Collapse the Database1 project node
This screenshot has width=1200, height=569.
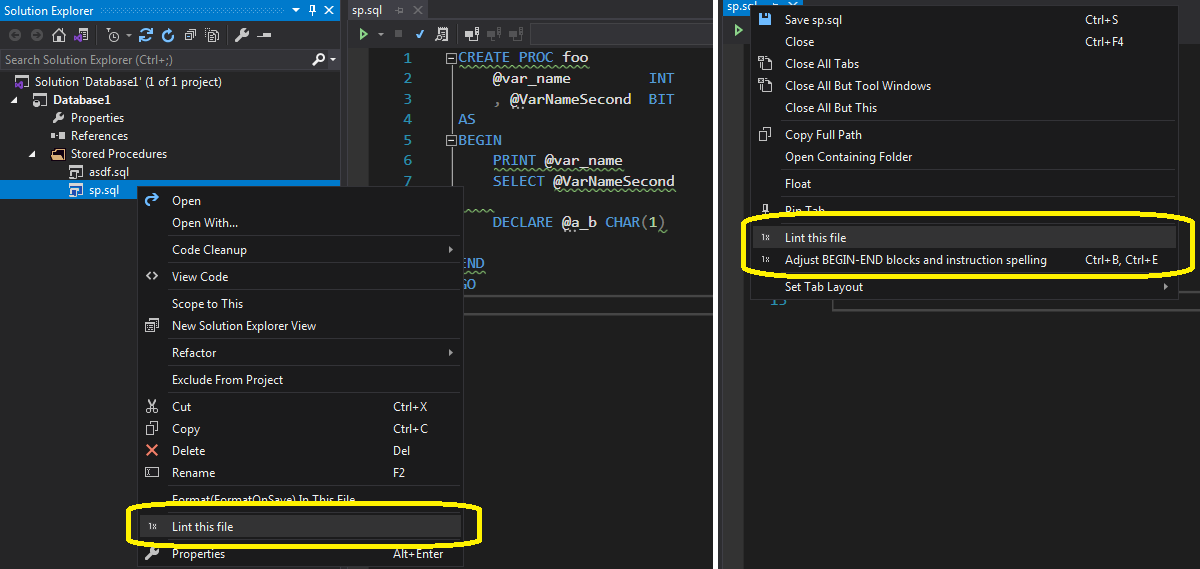[16, 100]
